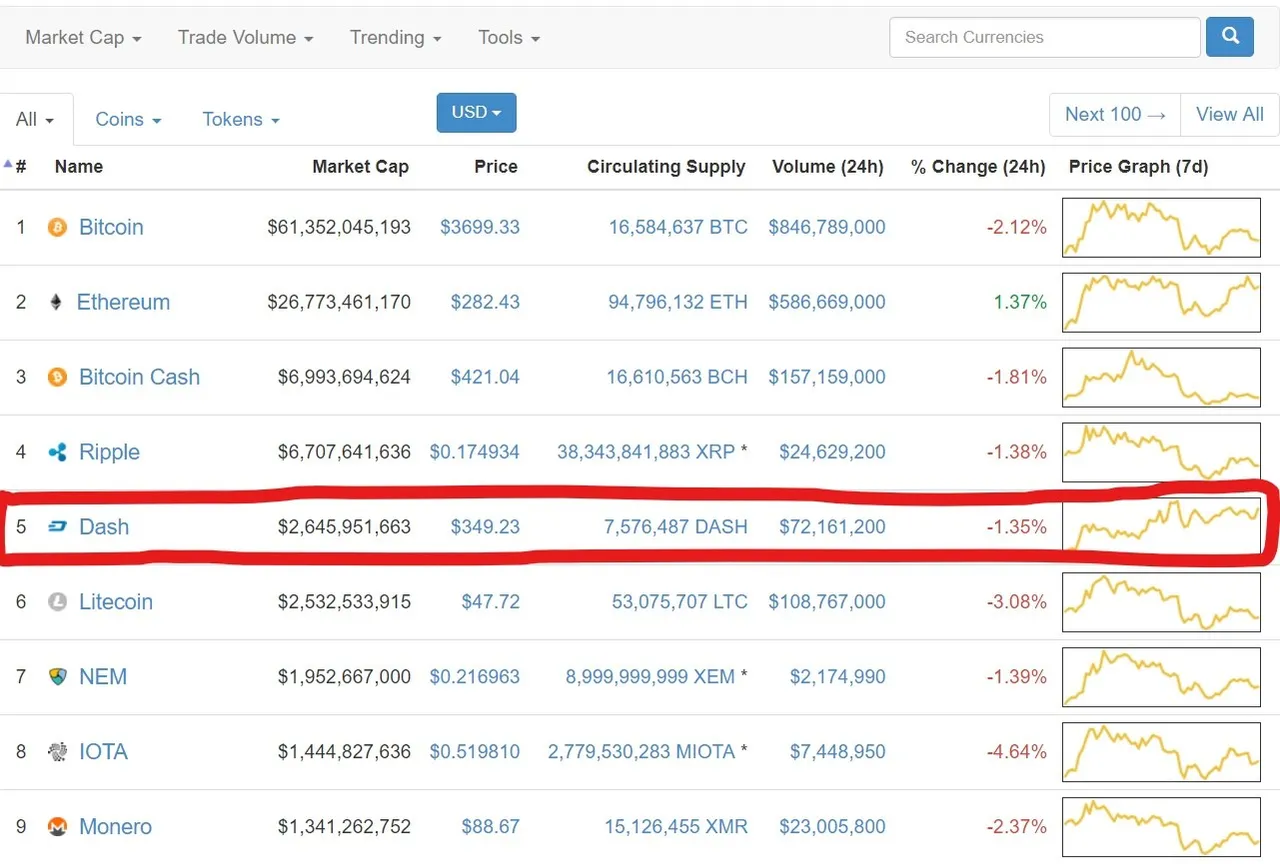Click the Dash logo icon
The width and height of the screenshot is (1280, 864).
click(x=58, y=527)
